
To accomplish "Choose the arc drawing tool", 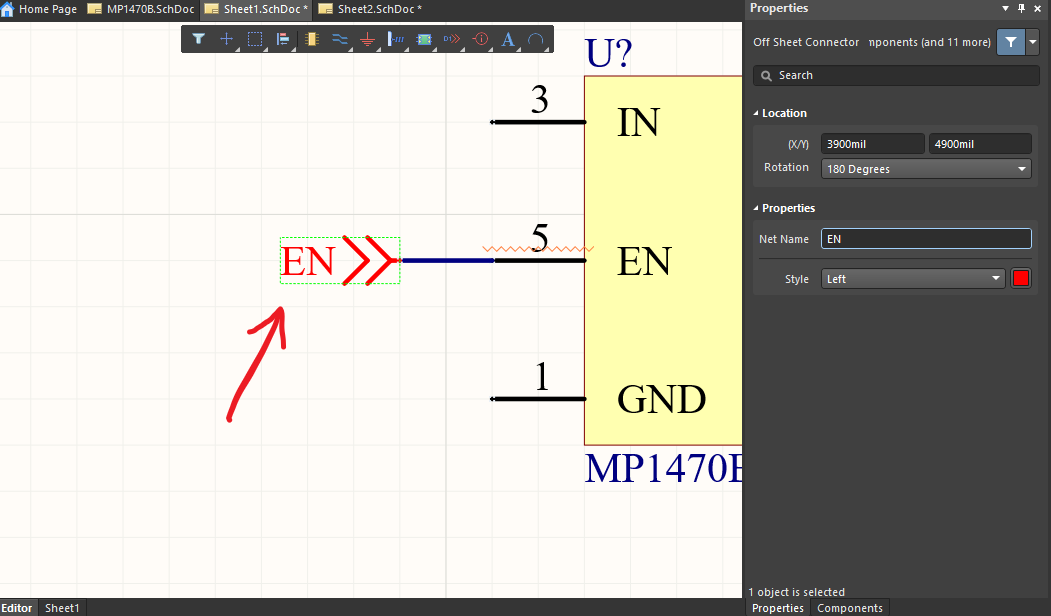I will point(536,39).
